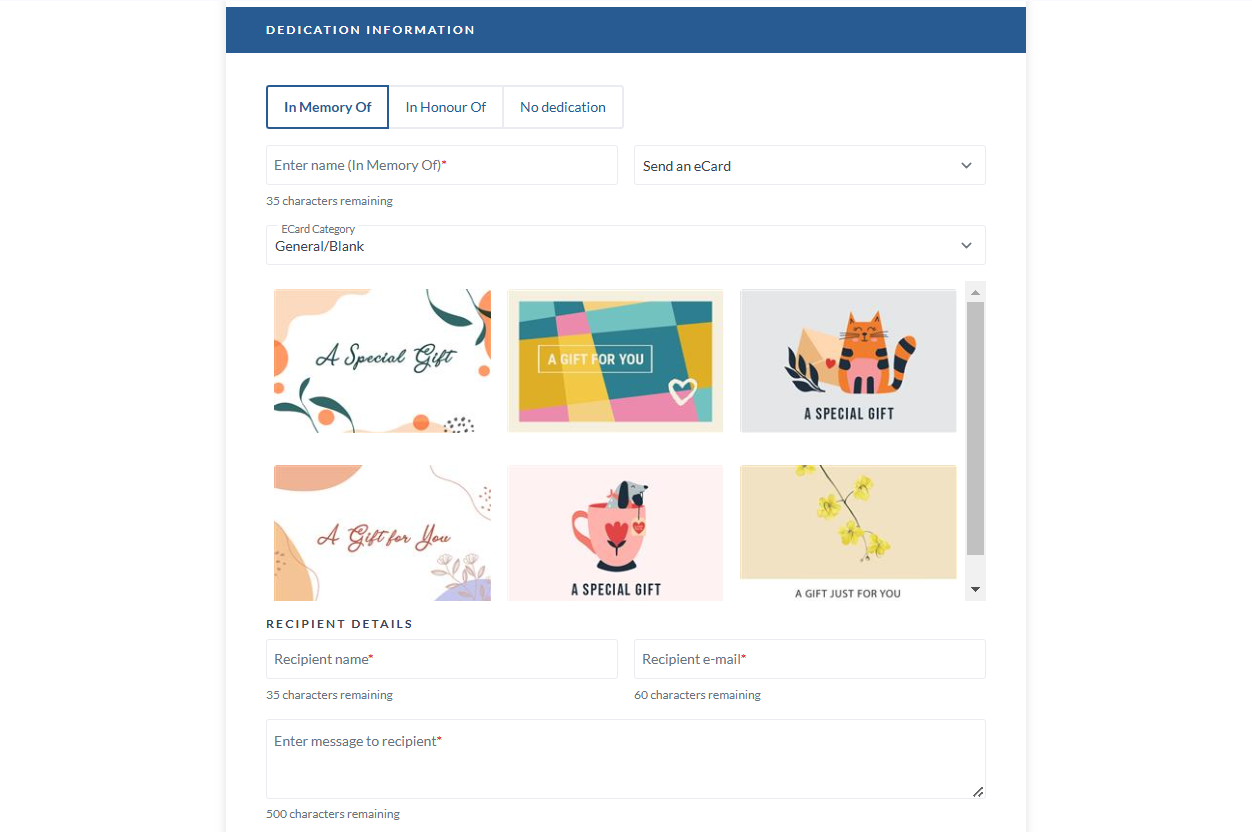Click the message box resize handle
1252x832 pixels.
(x=978, y=791)
